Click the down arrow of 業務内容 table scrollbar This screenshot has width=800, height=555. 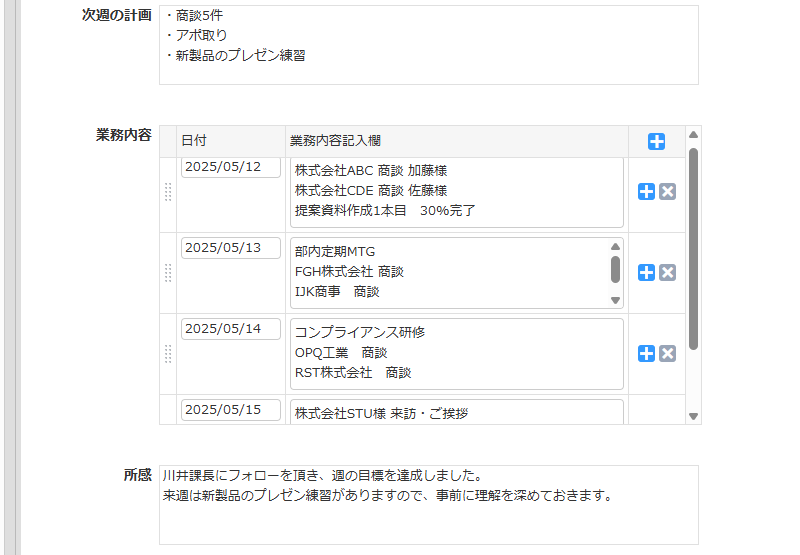pyautogui.click(x=693, y=416)
